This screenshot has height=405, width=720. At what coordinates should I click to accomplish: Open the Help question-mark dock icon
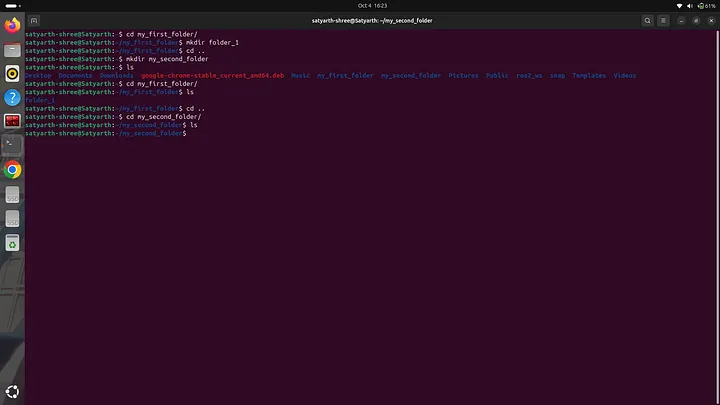click(12, 97)
